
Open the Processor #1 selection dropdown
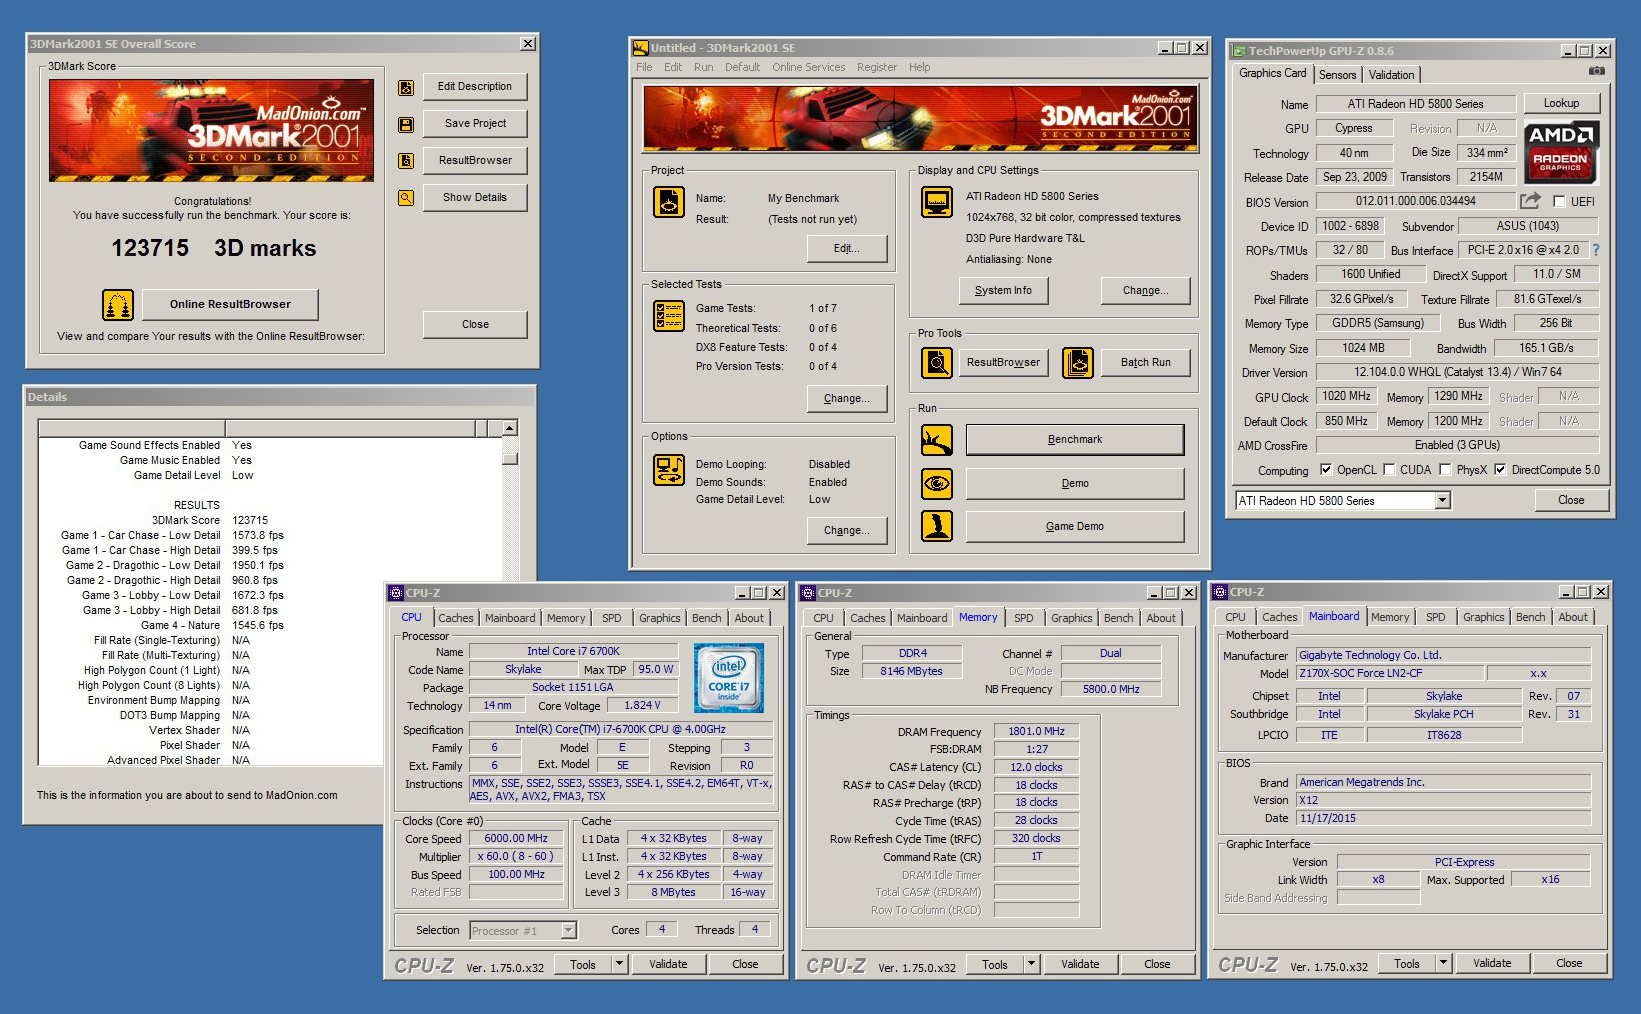click(569, 931)
